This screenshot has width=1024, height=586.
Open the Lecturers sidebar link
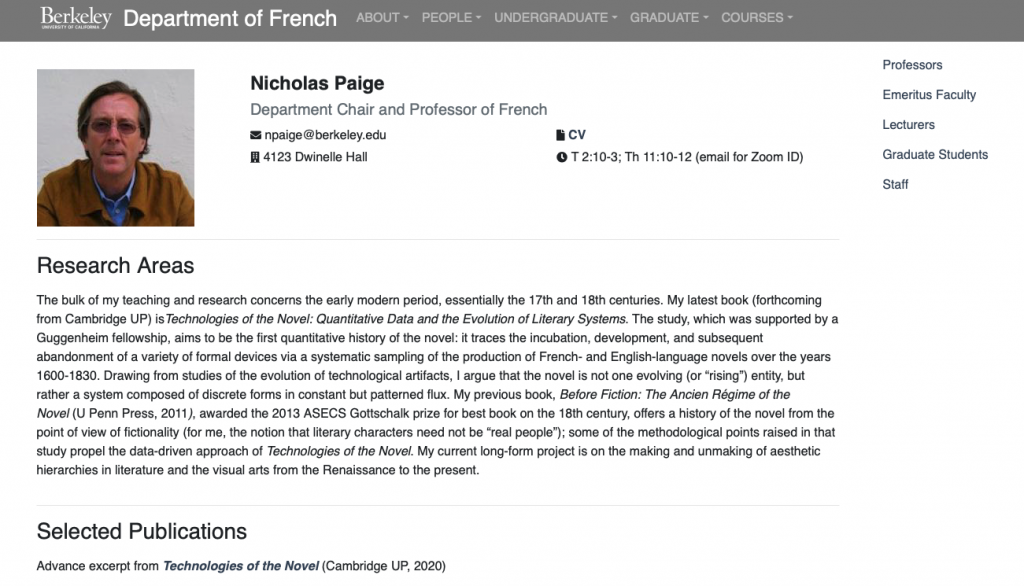pyautogui.click(x=908, y=125)
